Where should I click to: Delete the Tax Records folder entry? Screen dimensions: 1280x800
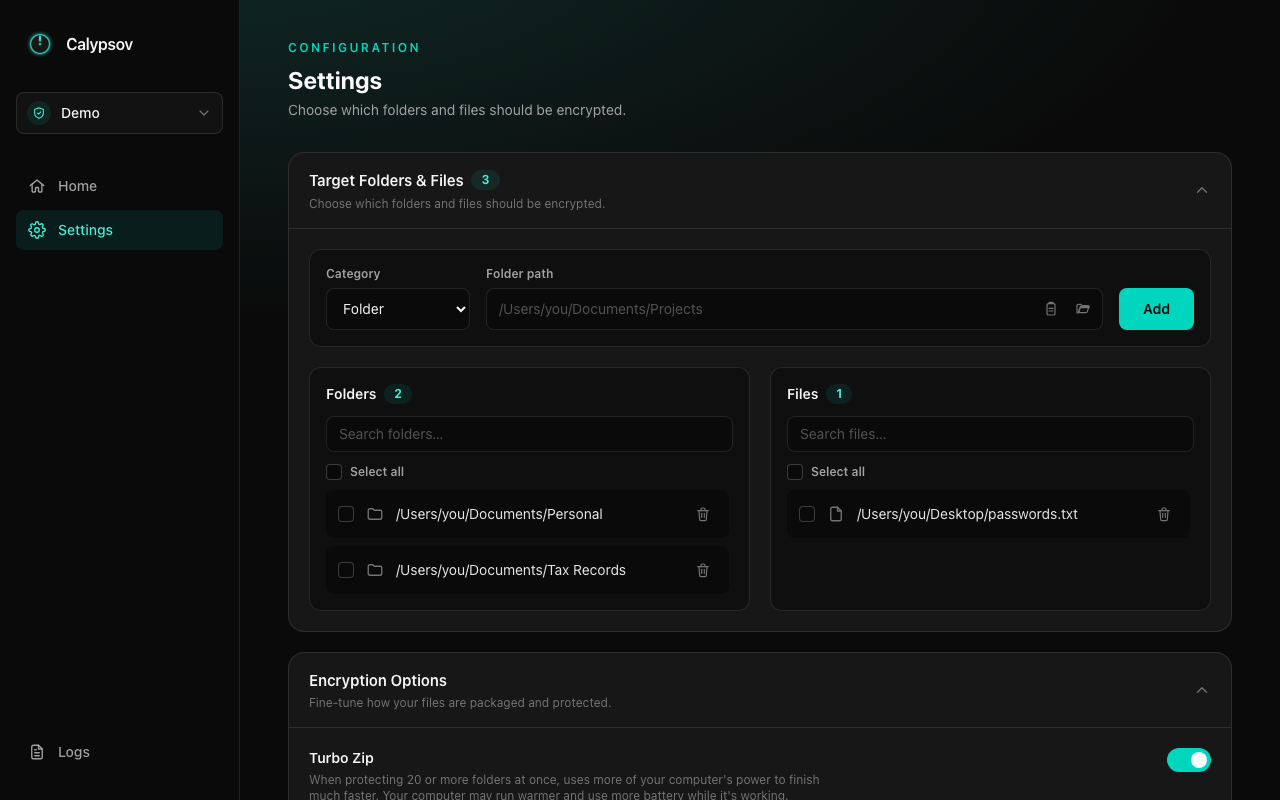tap(703, 570)
